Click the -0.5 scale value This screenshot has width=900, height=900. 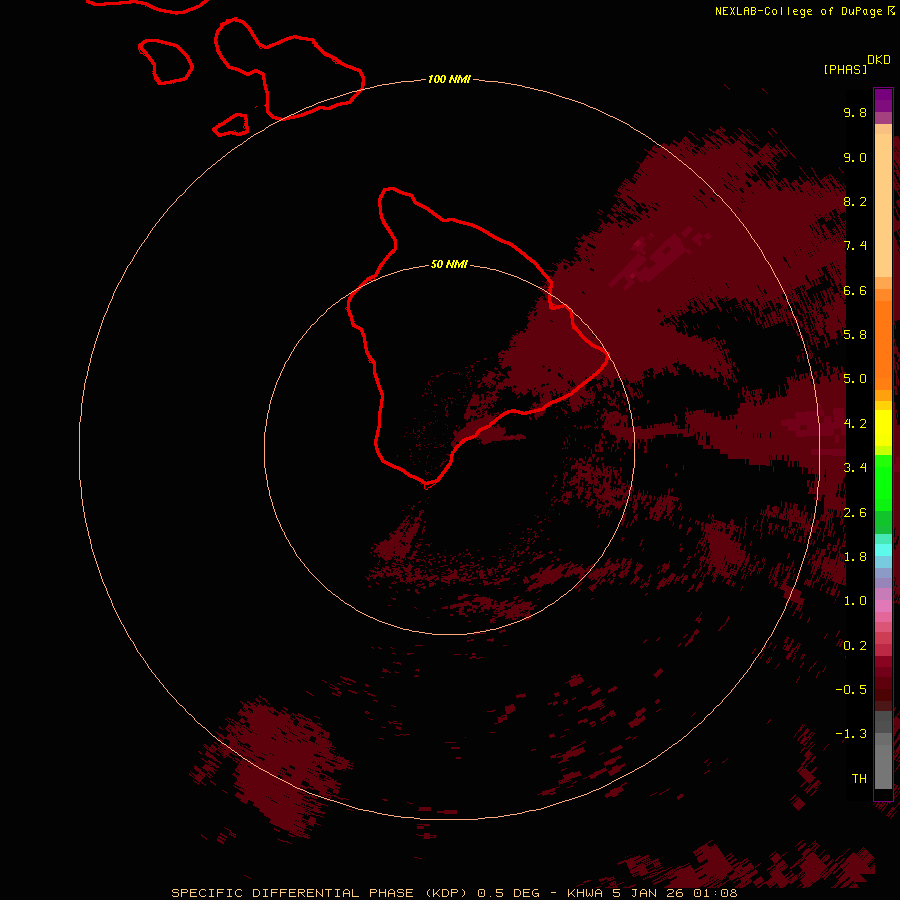point(851,690)
